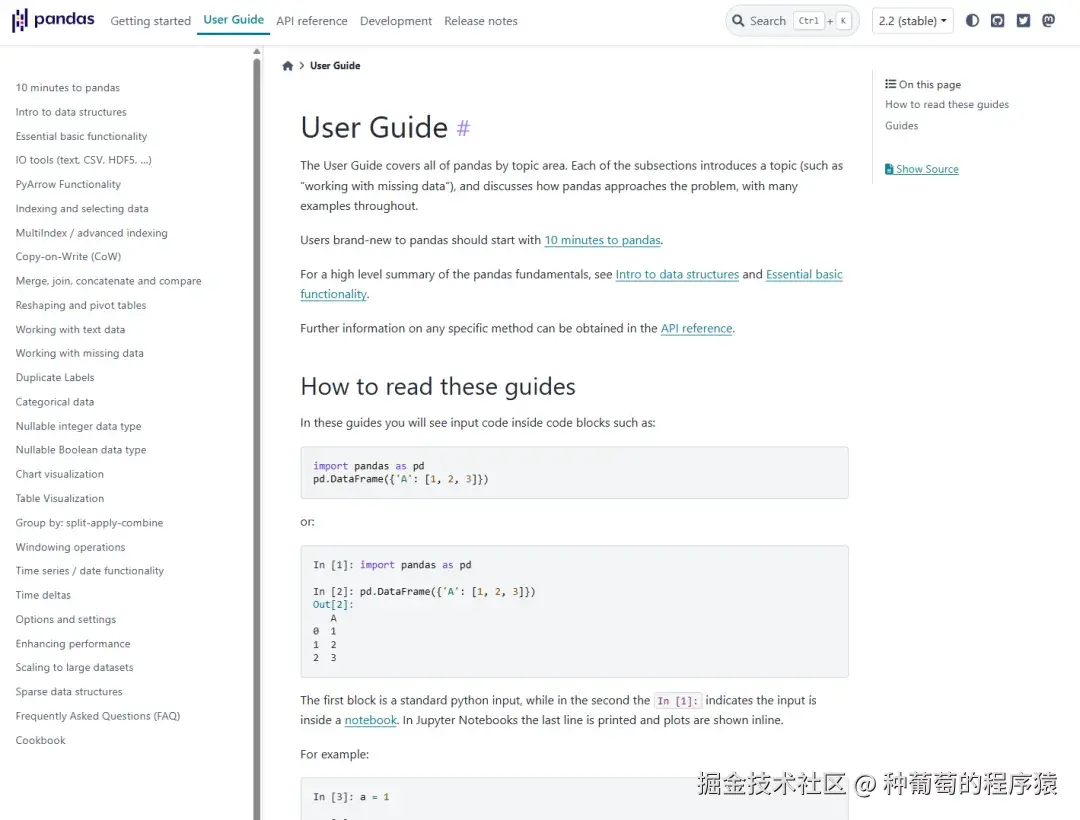Open 'Duplicate Labels' sidebar entry

(55, 377)
